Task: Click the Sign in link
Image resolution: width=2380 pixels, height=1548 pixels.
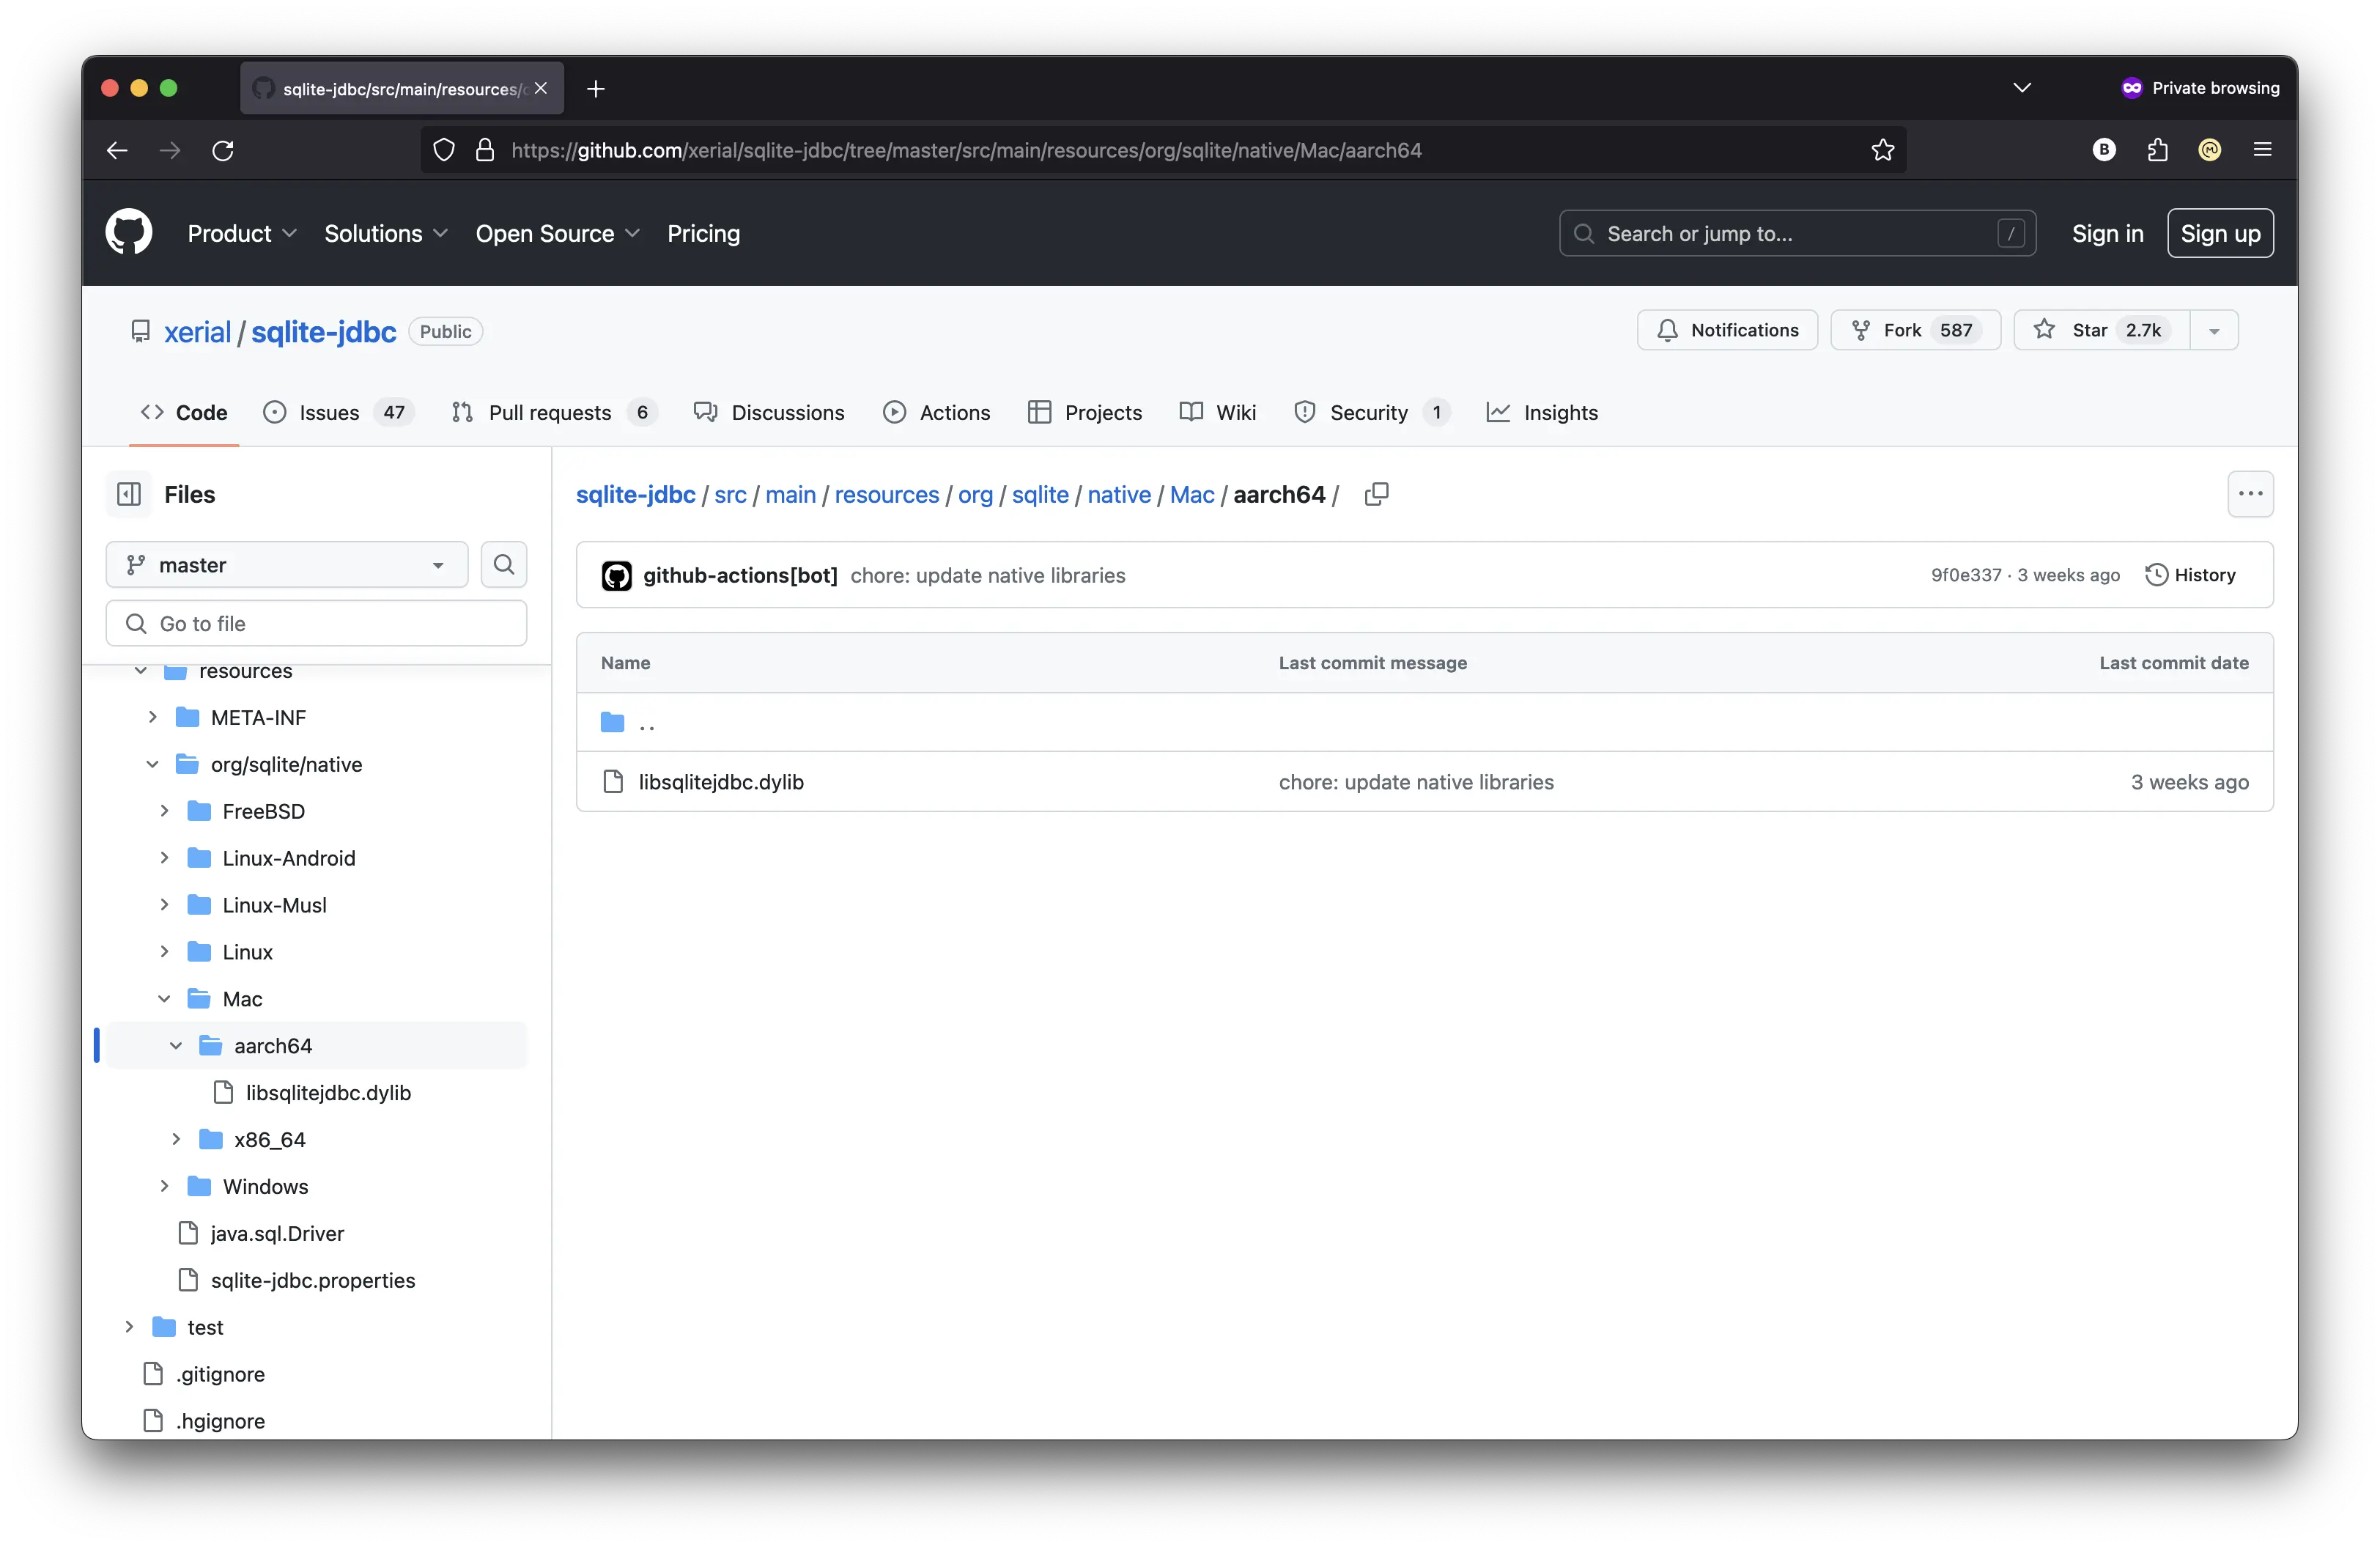Action: pyautogui.click(x=2108, y=233)
